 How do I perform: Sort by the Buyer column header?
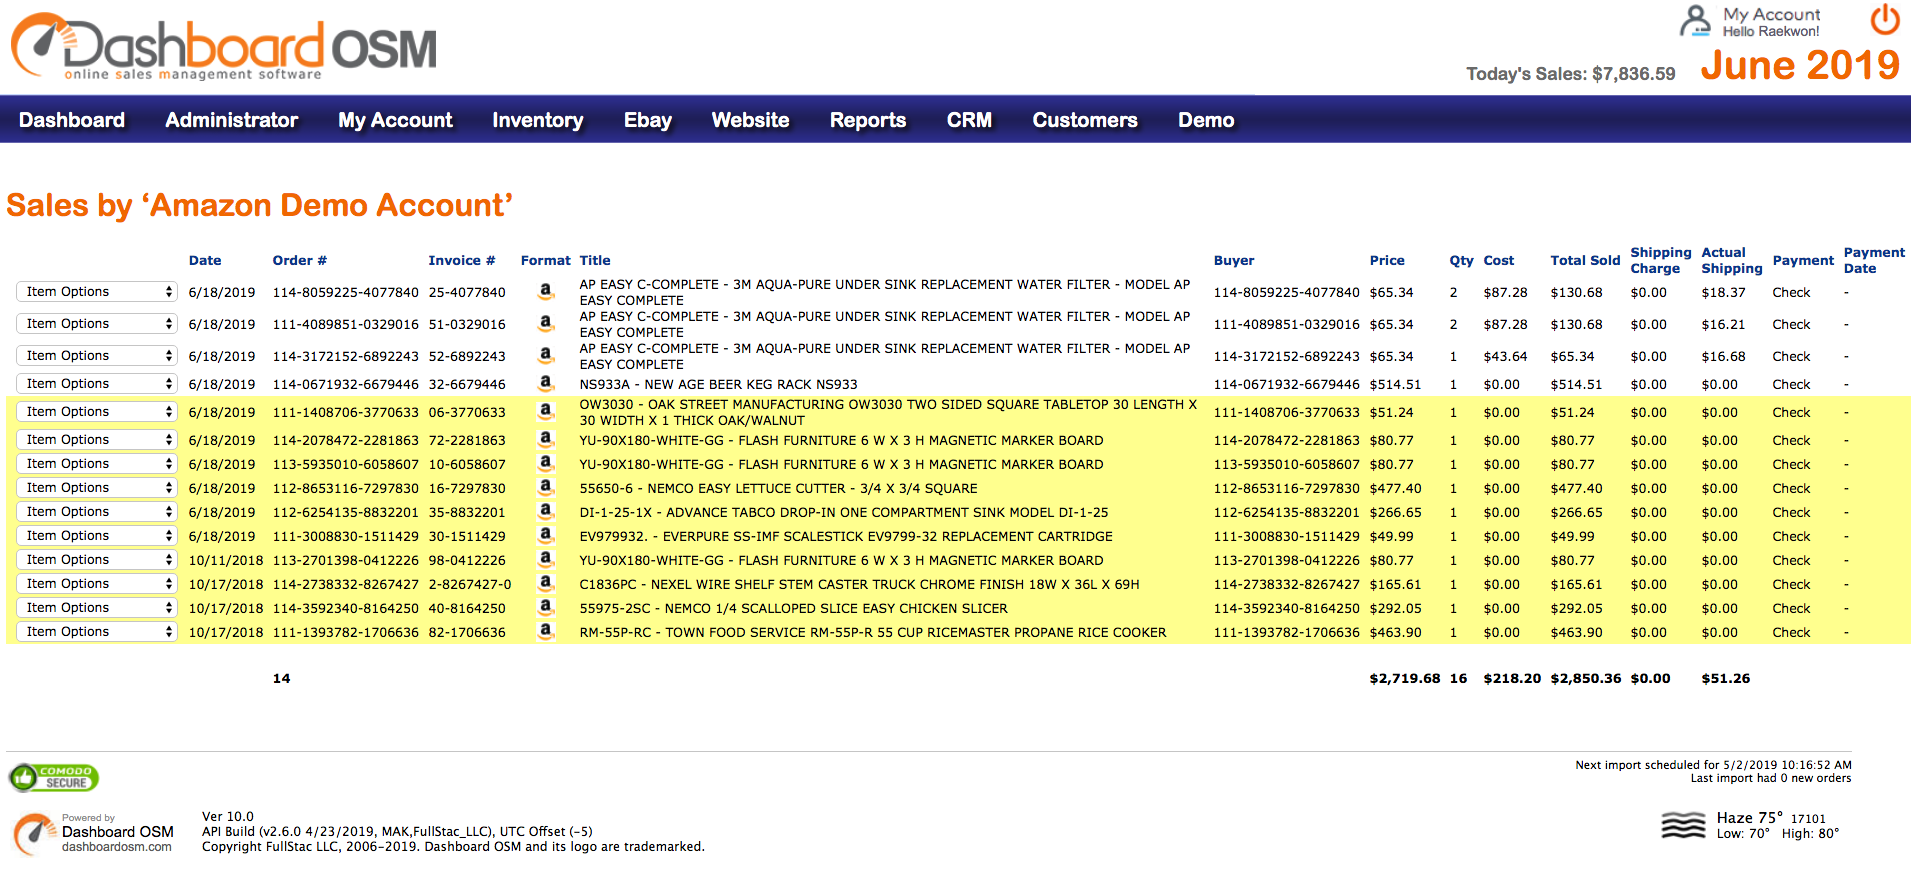(x=1234, y=260)
